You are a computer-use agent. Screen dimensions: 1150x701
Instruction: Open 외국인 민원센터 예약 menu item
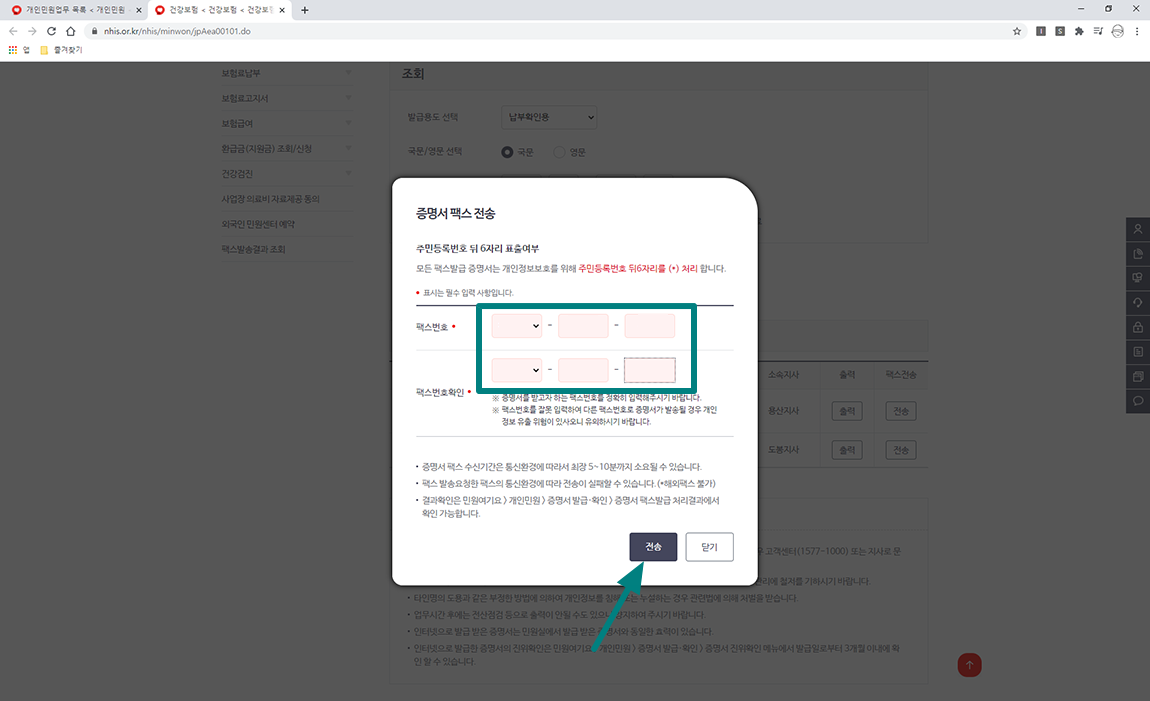click(258, 224)
